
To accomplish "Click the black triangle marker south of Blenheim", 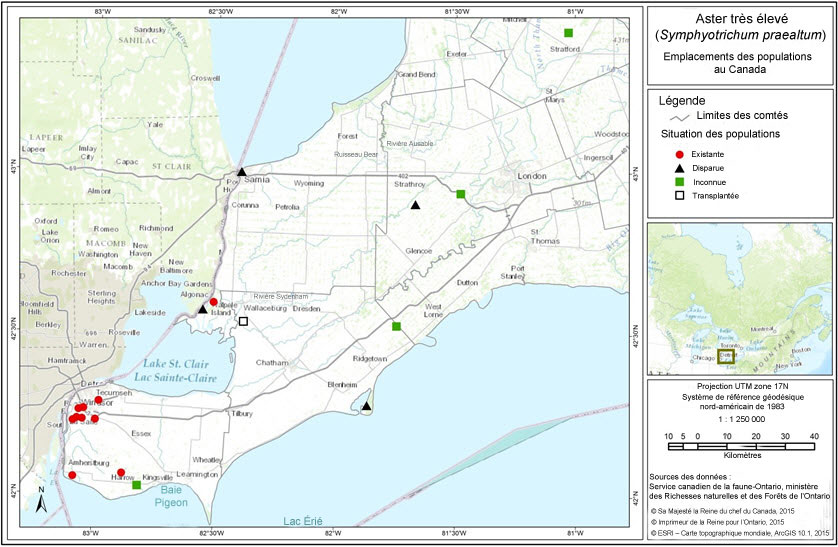I will click(x=367, y=406).
